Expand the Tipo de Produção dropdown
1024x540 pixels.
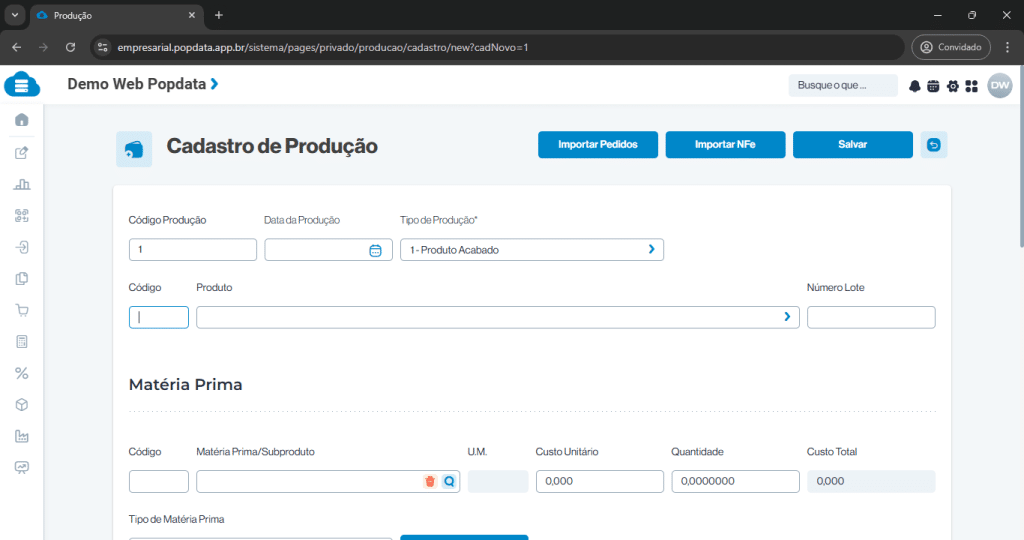point(651,250)
